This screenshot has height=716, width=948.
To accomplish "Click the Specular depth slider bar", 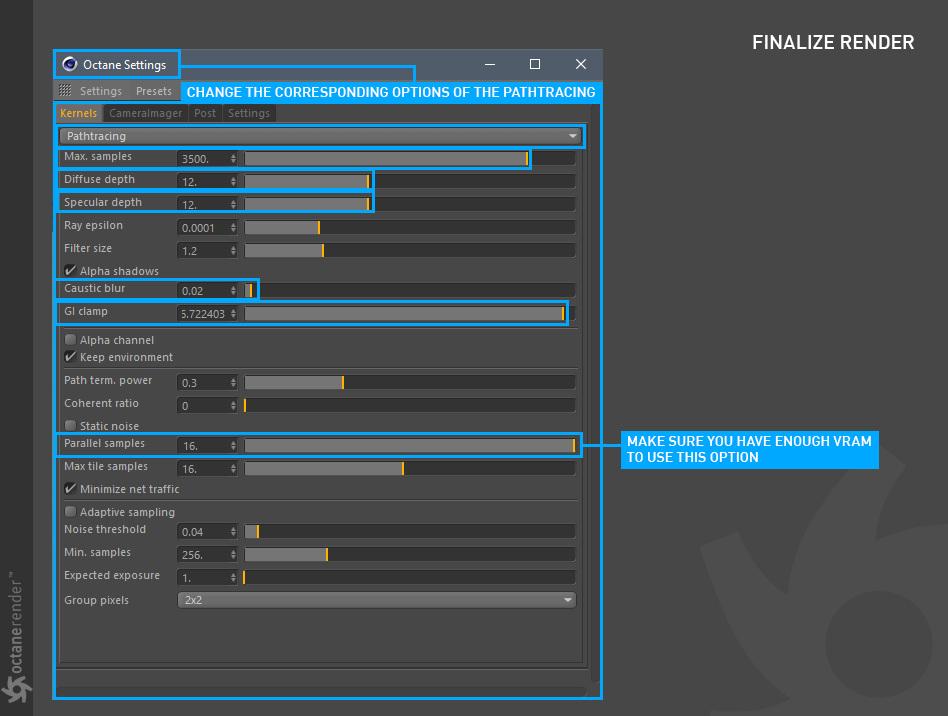I will click(x=409, y=204).
